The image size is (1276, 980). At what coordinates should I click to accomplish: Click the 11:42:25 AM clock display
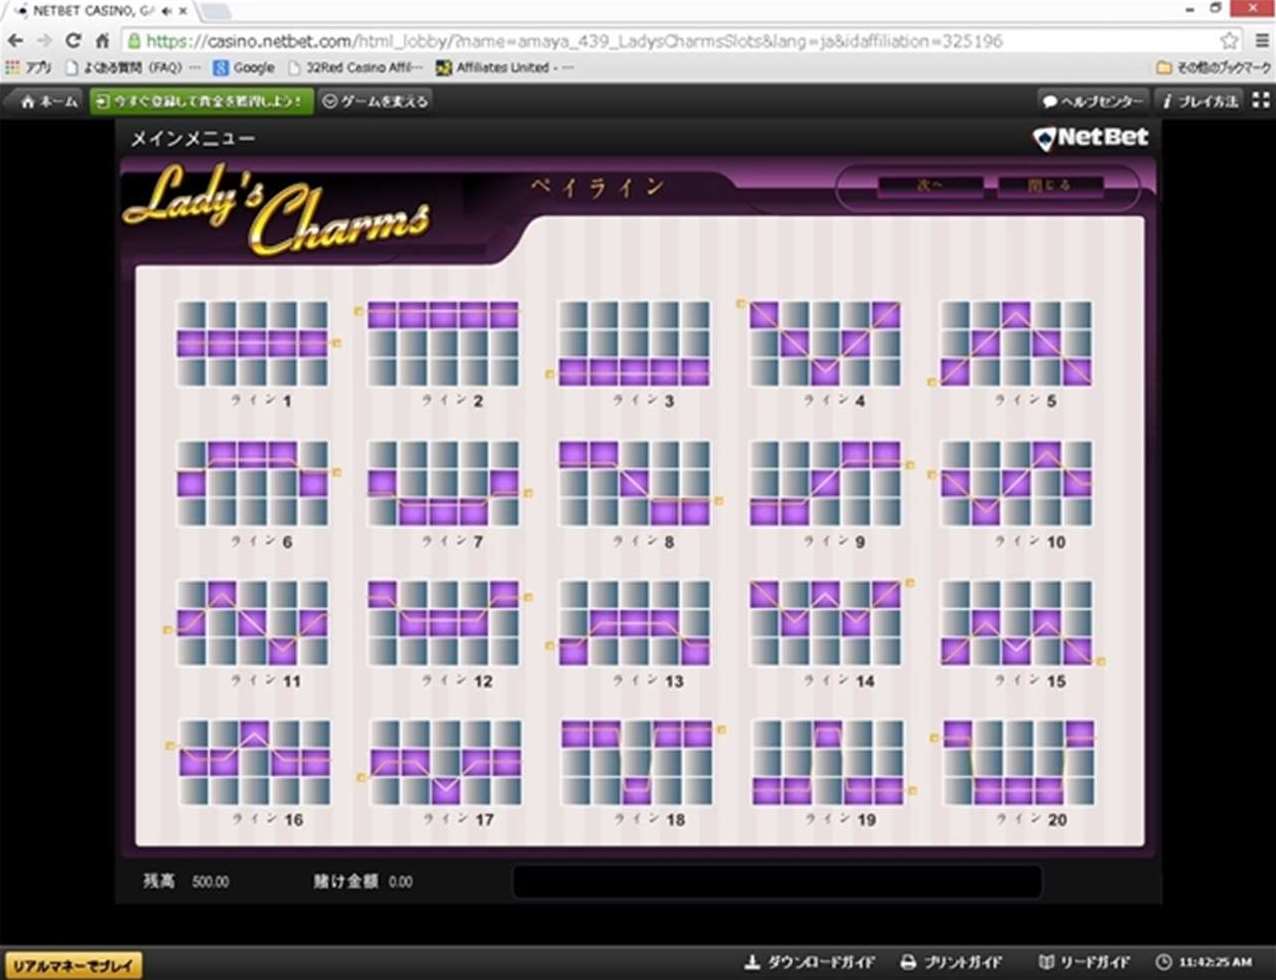pyautogui.click(x=1203, y=962)
